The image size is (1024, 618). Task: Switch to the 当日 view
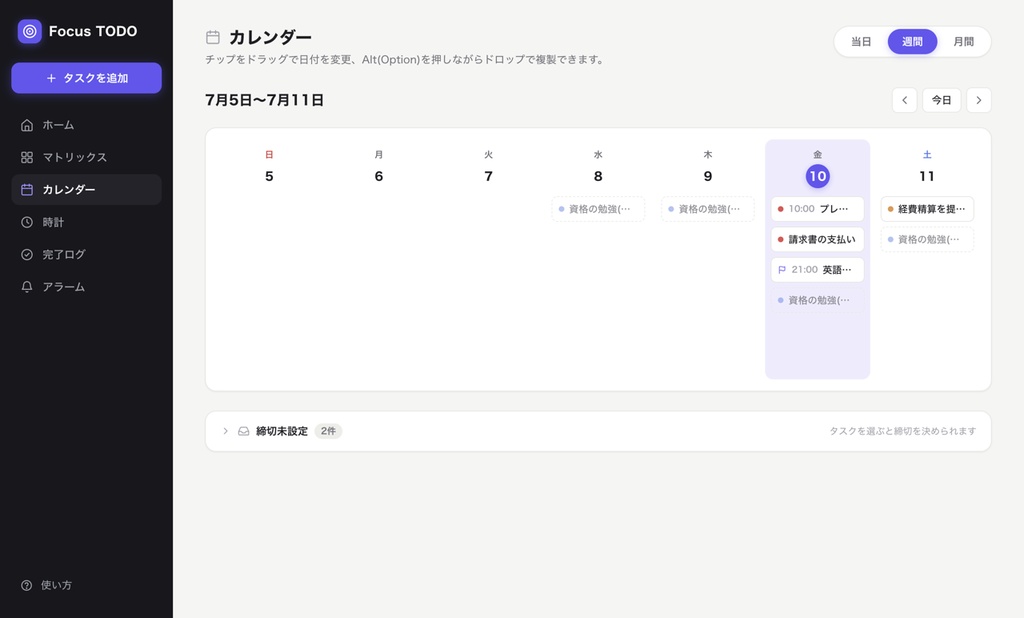click(861, 42)
